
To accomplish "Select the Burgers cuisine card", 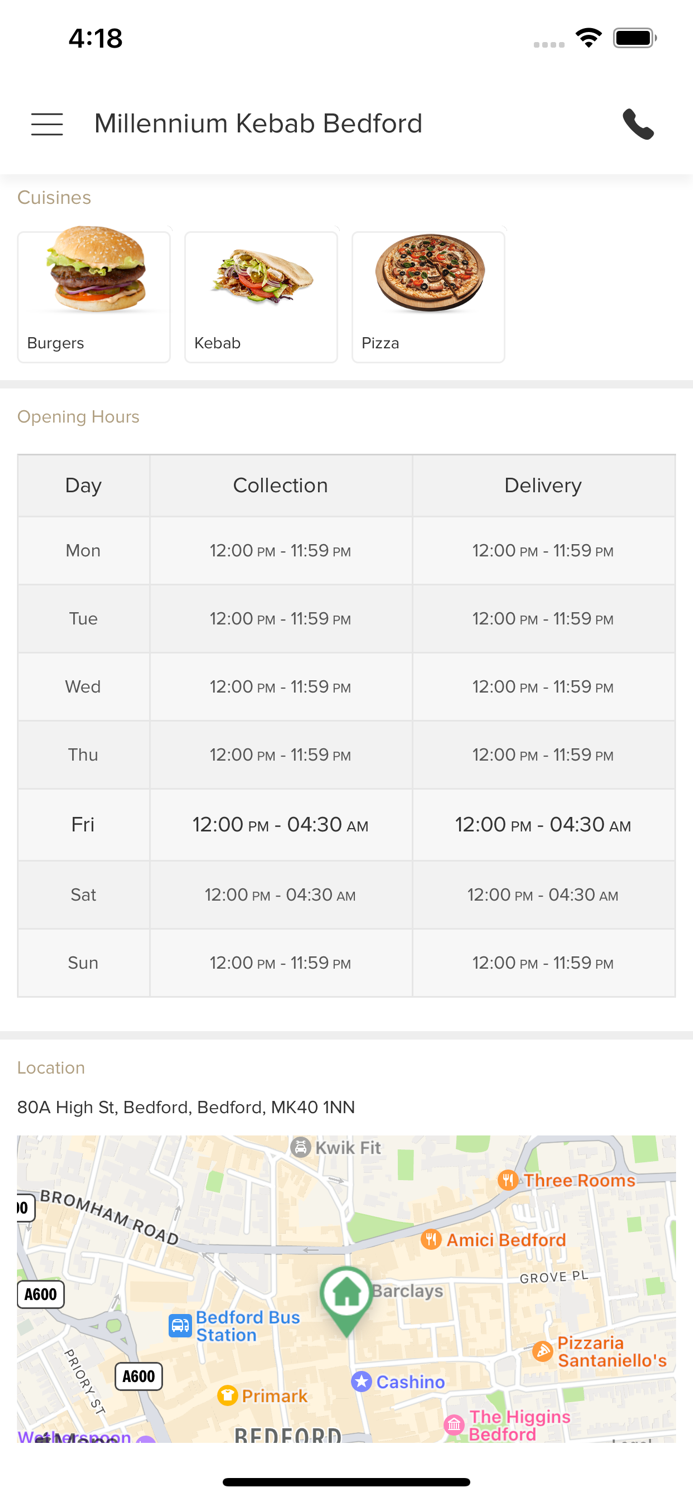I will (94, 296).
